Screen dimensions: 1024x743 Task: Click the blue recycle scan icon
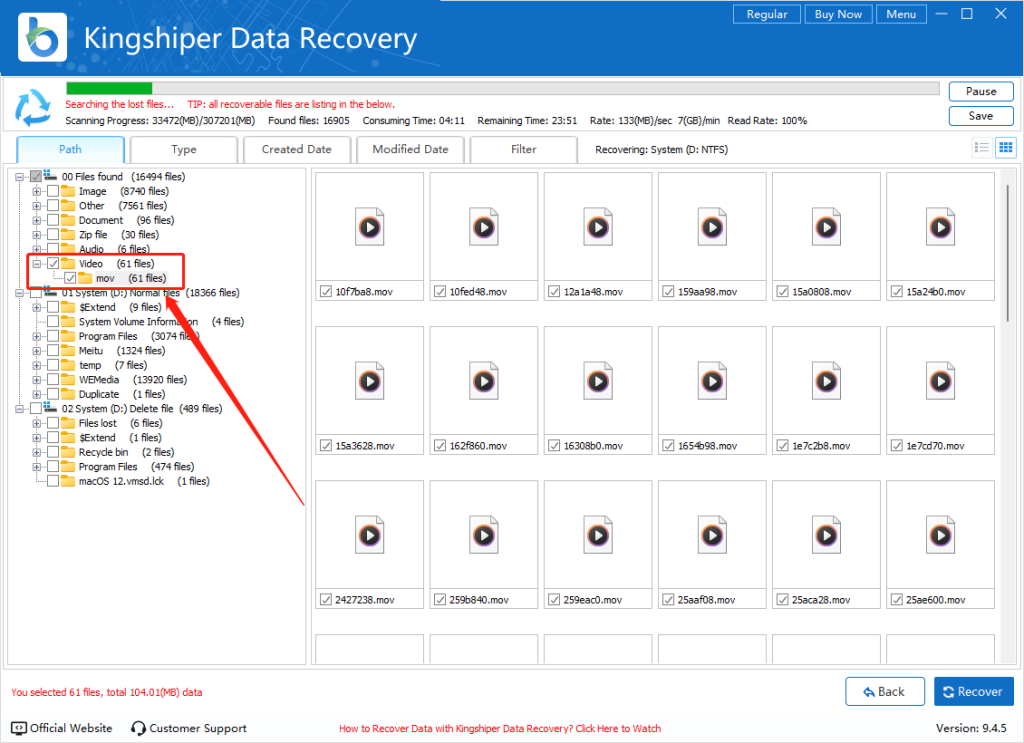click(36, 106)
